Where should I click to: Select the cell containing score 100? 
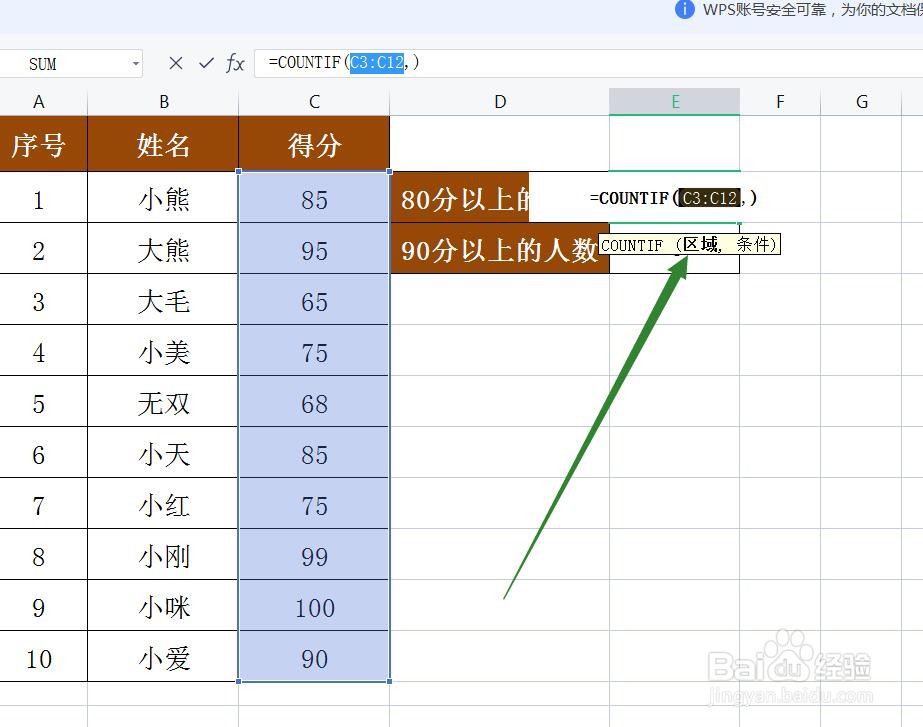(313, 606)
